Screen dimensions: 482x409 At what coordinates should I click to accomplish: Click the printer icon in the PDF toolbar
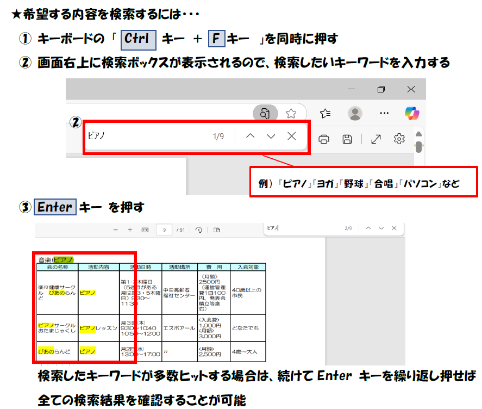[x=324, y=139]
